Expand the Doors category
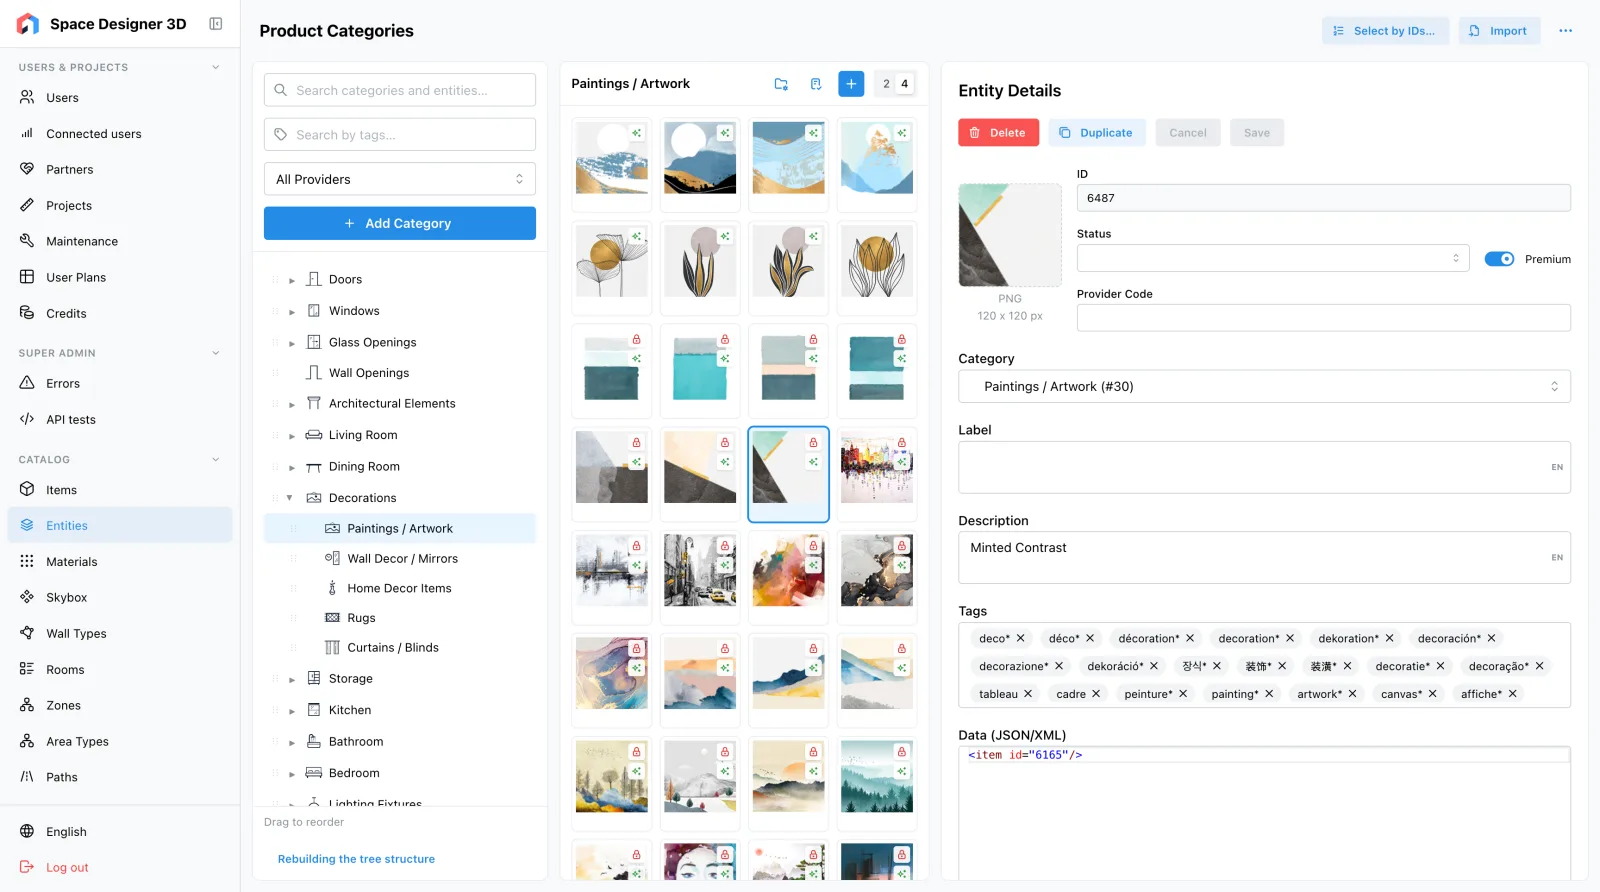Viewport: 1600px width, 892px height. 292,280
